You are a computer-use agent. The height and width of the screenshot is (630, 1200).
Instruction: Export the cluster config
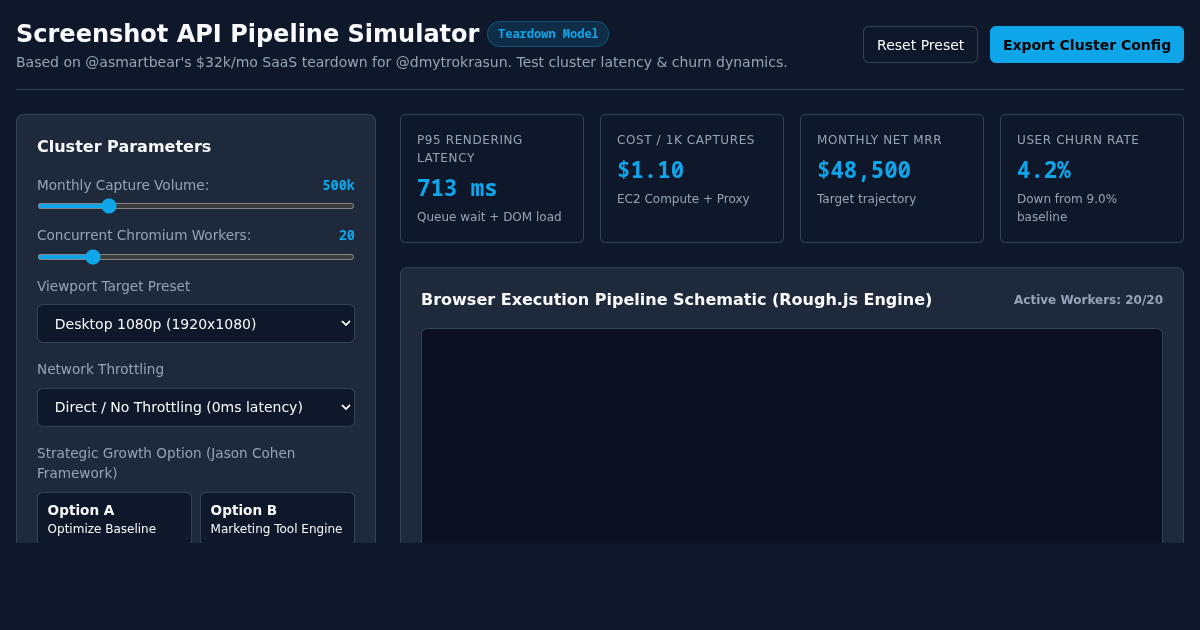(1087, 45)
